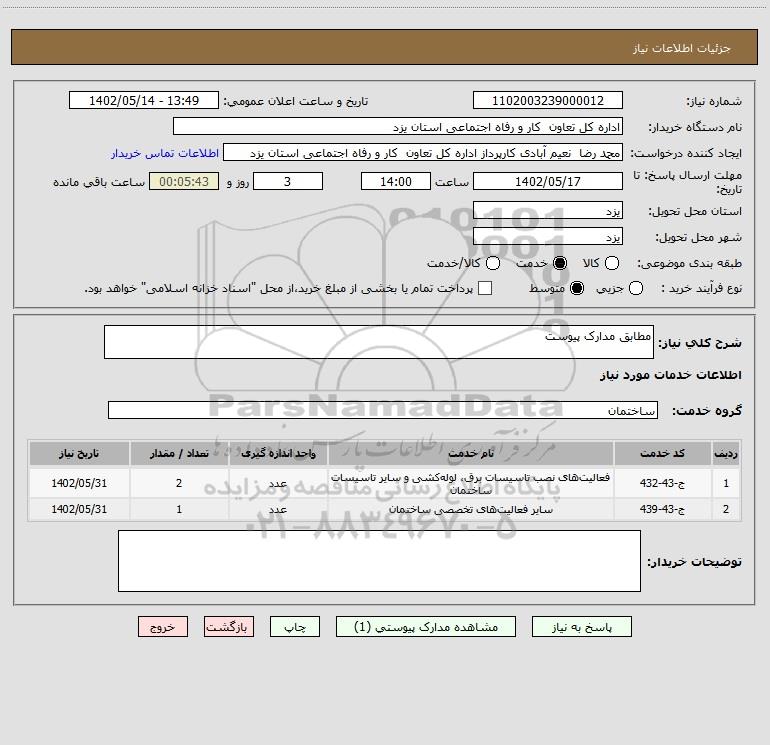Click the quantity 1 cell in row 2
This screenshot has width=770, height=745.
click(x=179, y=509)
